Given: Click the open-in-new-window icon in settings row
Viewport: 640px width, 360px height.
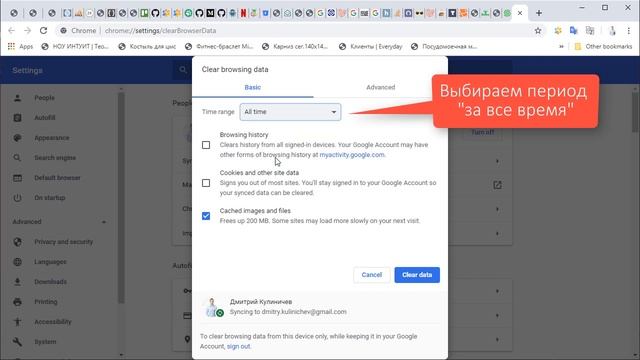Looking at the screenshot, I should pyautogui.click(x=497, y=185).
